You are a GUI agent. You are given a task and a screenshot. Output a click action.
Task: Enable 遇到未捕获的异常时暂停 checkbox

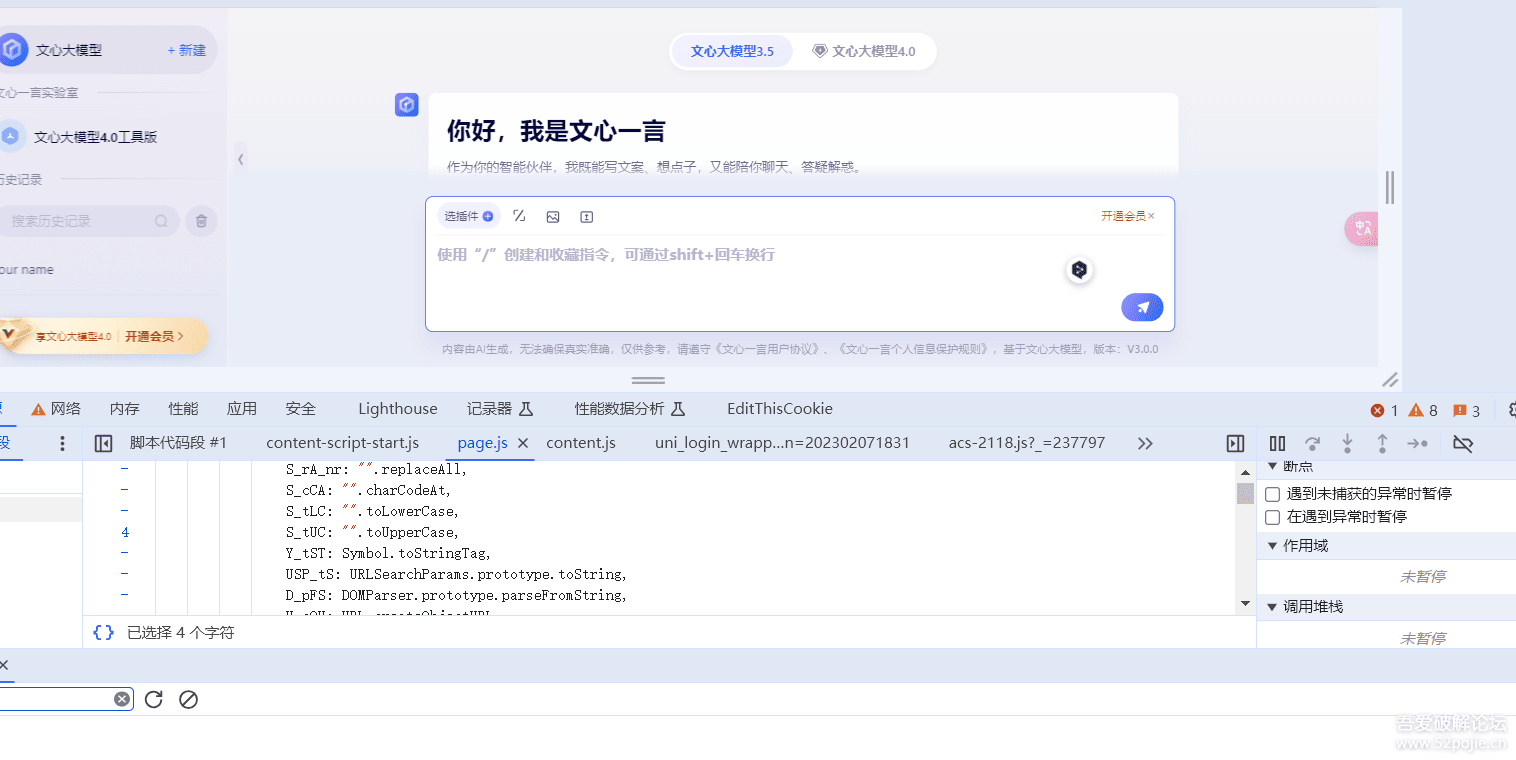(1273, 494)
